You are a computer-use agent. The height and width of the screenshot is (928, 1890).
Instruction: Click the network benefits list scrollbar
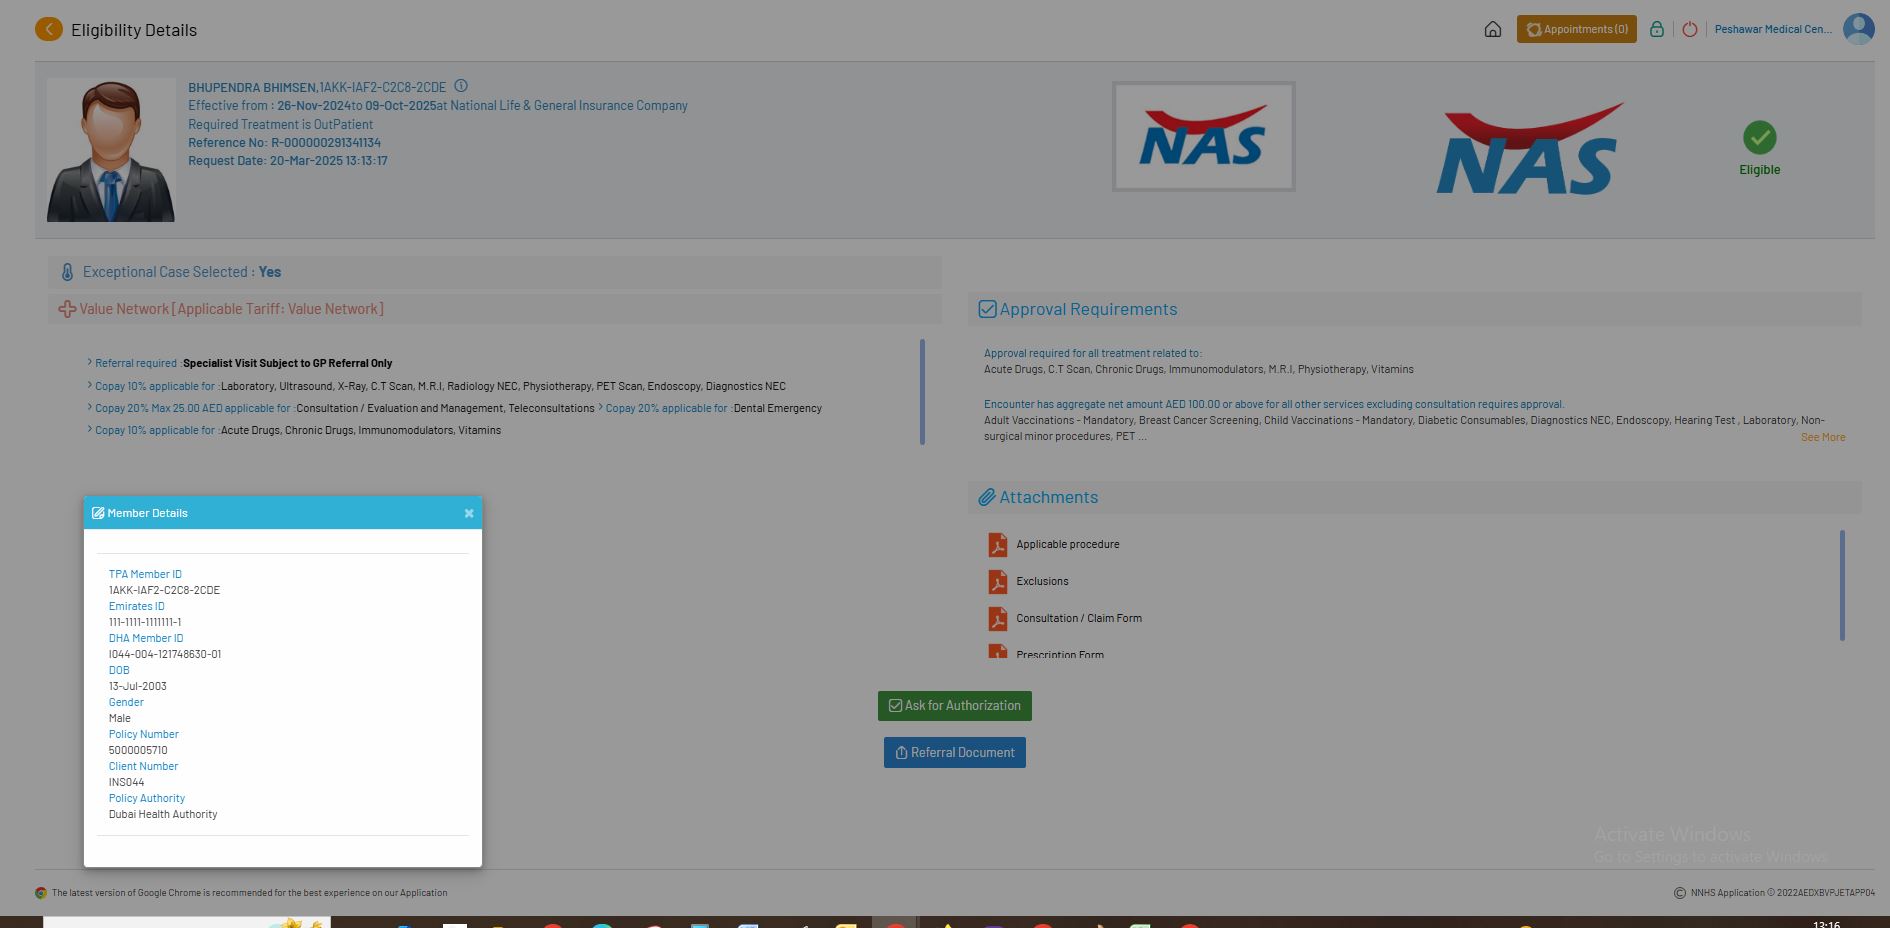click(x=922, y=392)
